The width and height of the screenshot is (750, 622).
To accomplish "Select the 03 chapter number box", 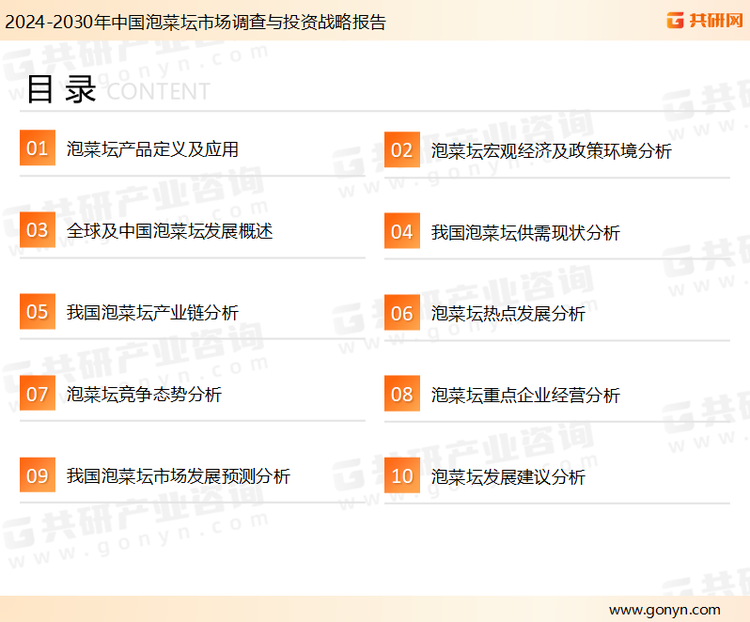I will (37, 231).
